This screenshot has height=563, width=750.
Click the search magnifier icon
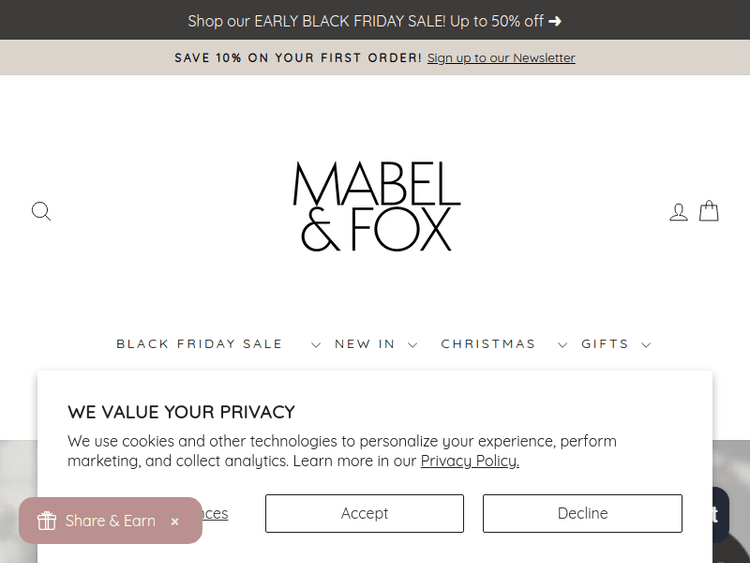coord(41,211)
